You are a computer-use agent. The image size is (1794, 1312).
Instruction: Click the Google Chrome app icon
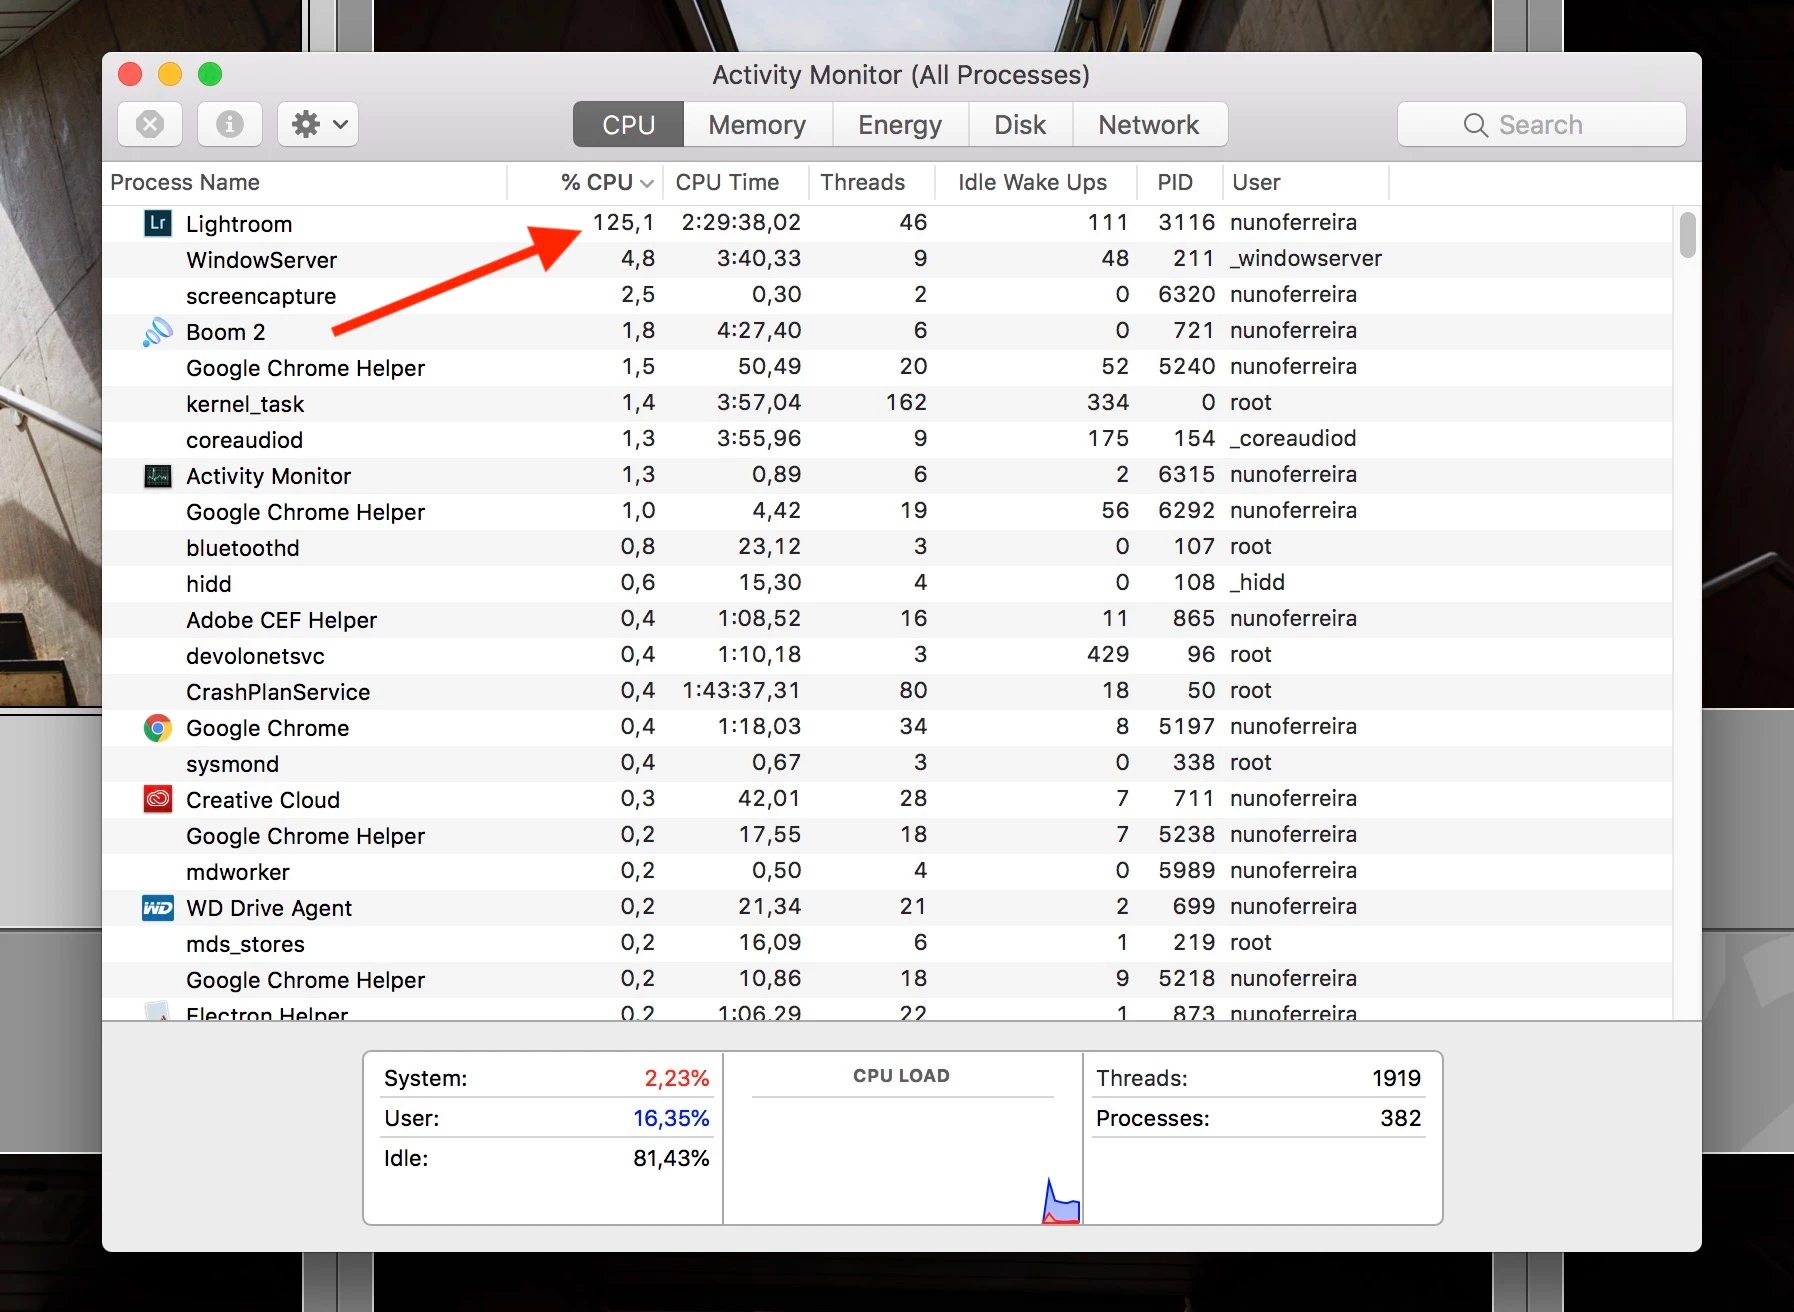pyautogui.click(x=158, y=728)
